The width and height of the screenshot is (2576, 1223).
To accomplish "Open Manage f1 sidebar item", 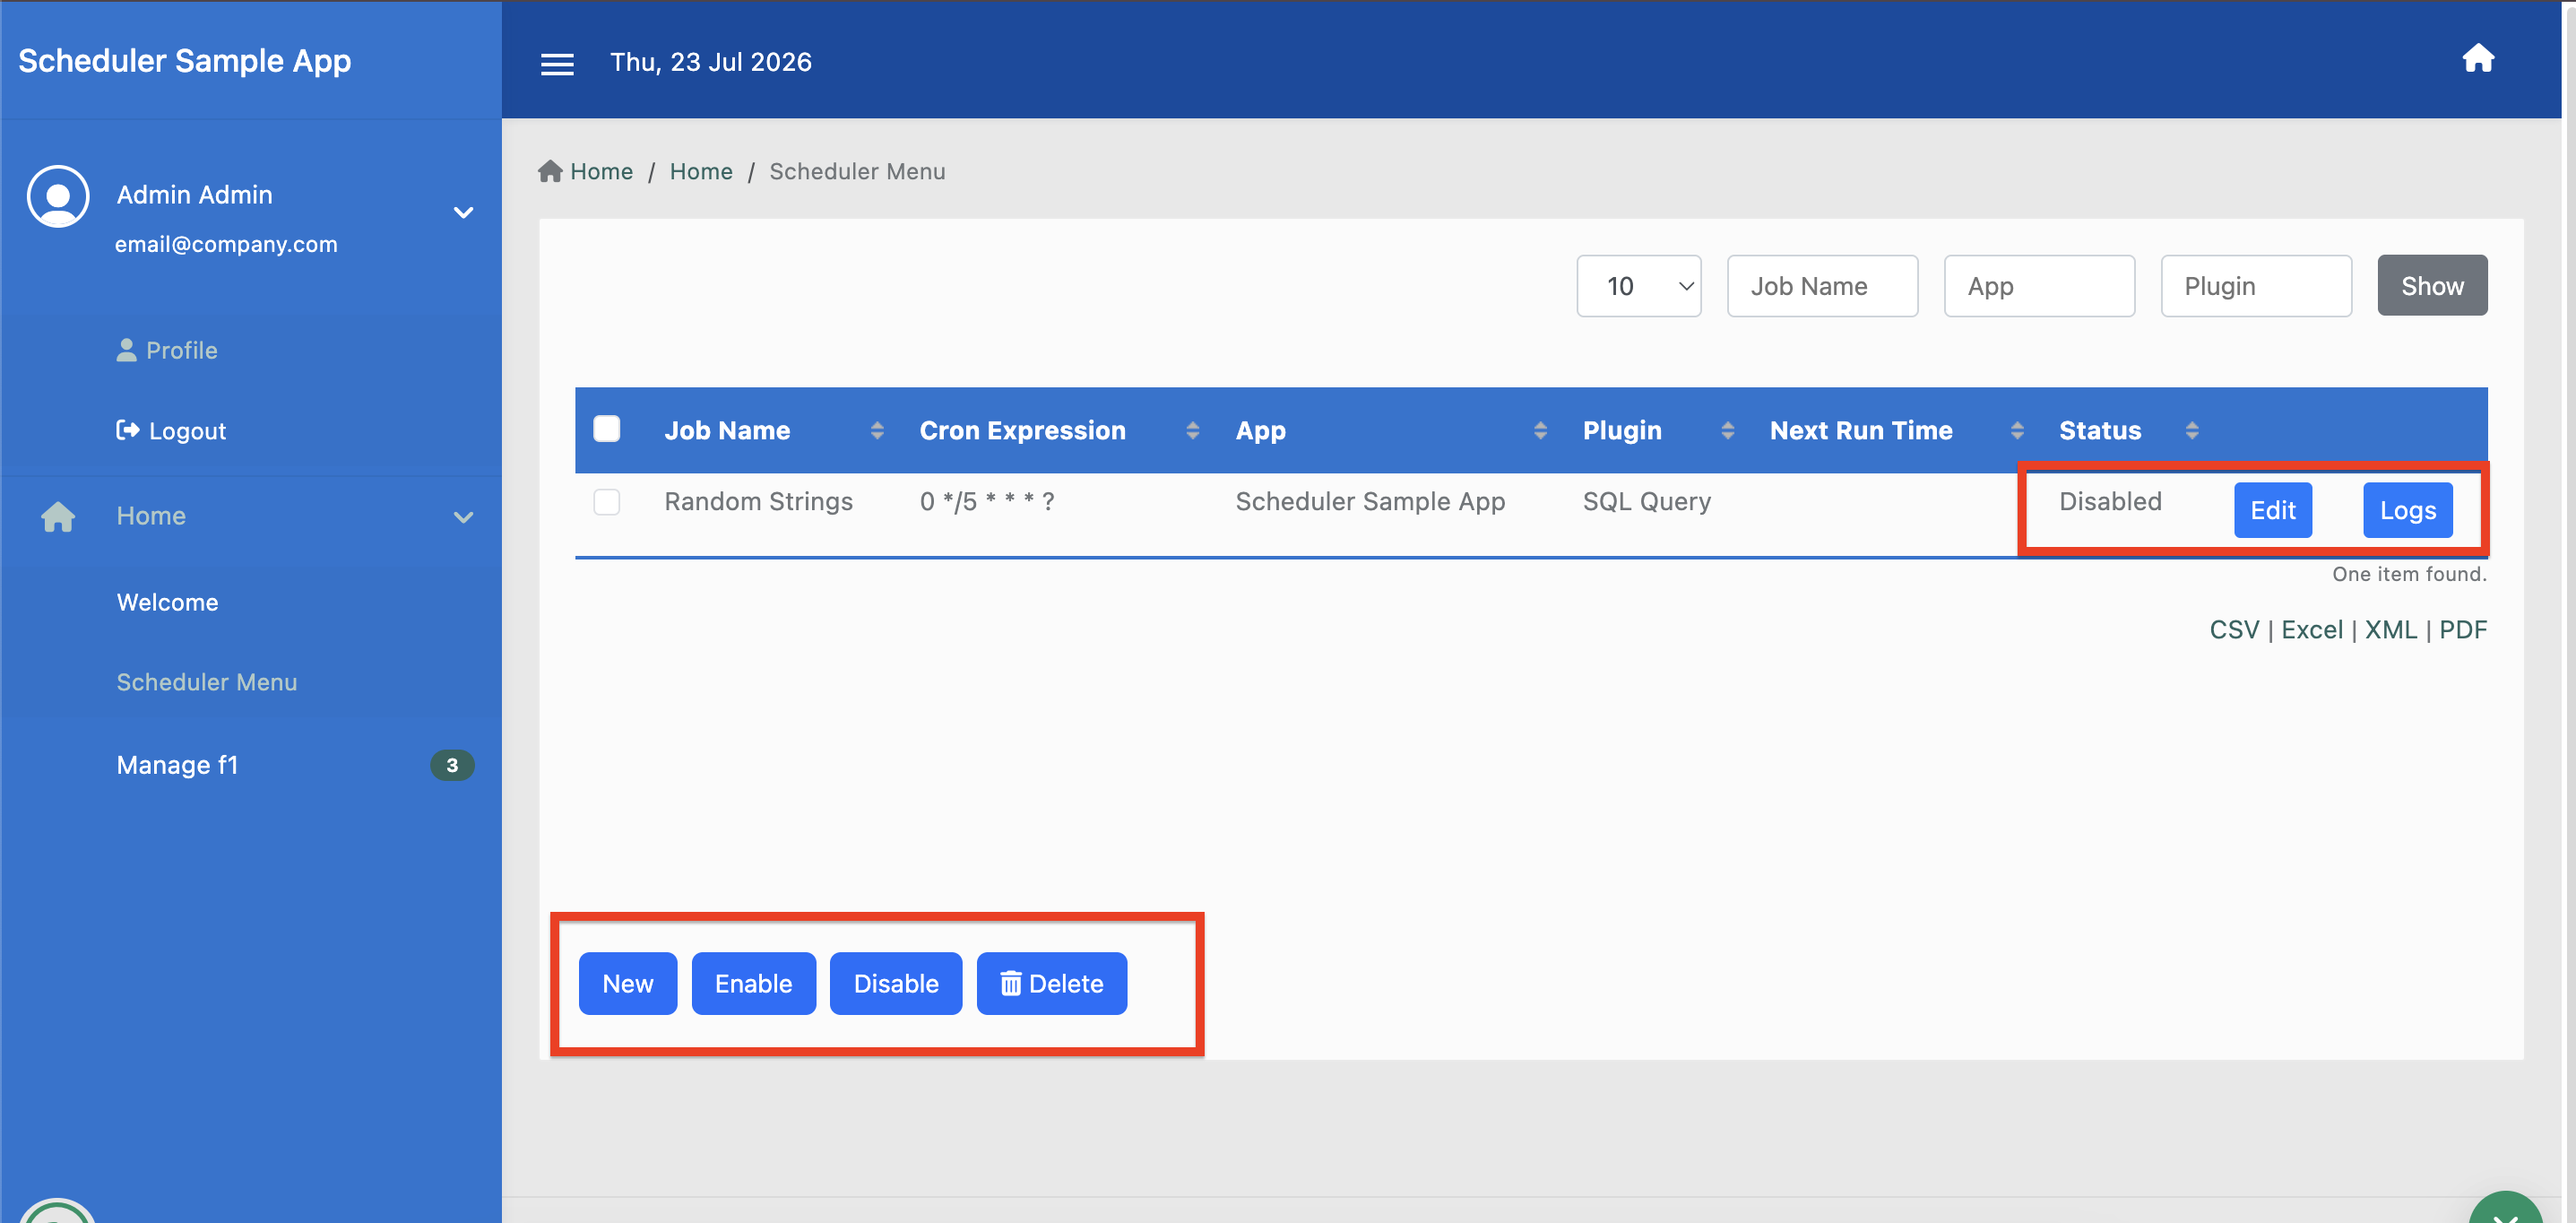I will click(x=177, y=765).
